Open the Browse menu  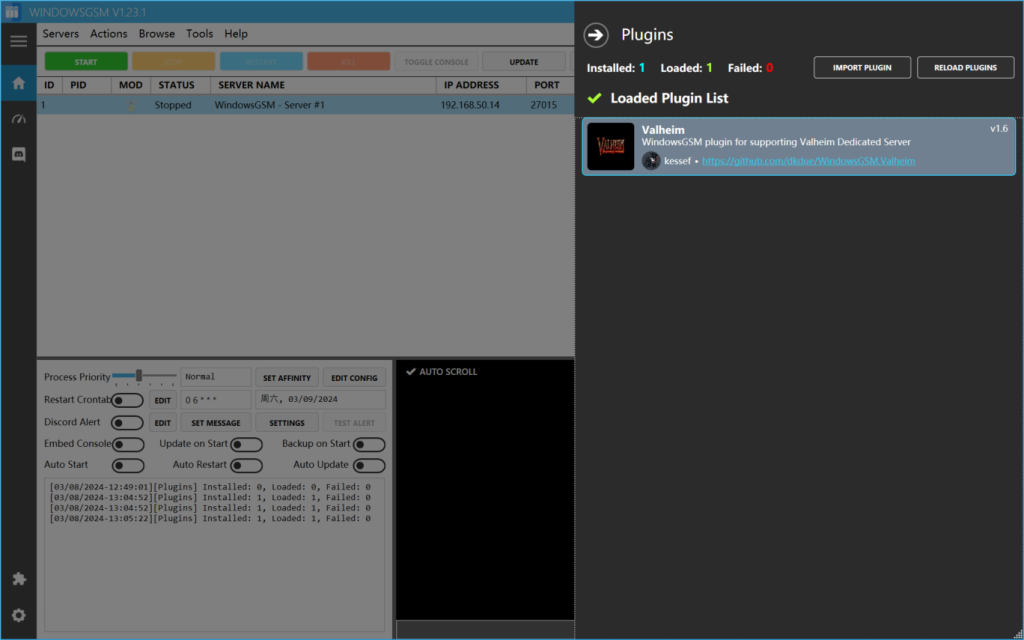tap(157, 34)
